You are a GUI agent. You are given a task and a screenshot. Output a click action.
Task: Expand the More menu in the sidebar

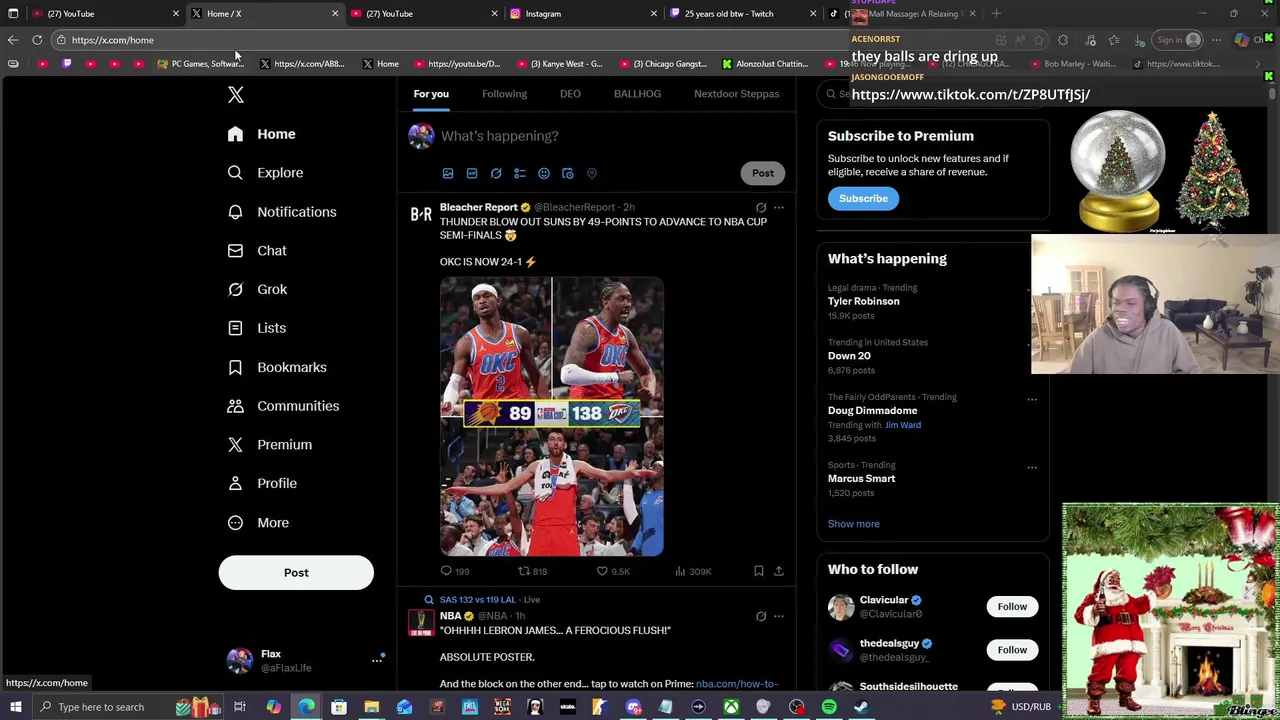pos(258,523)
